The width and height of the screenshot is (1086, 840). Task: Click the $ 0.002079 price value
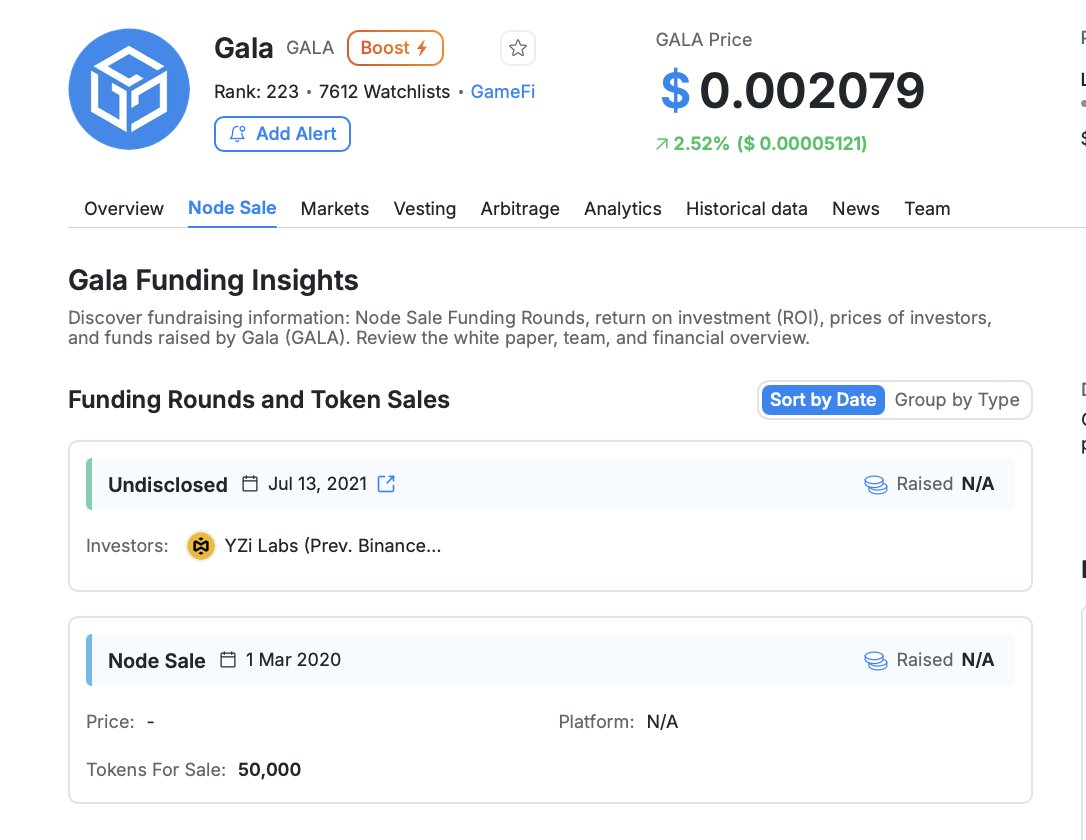793,91
